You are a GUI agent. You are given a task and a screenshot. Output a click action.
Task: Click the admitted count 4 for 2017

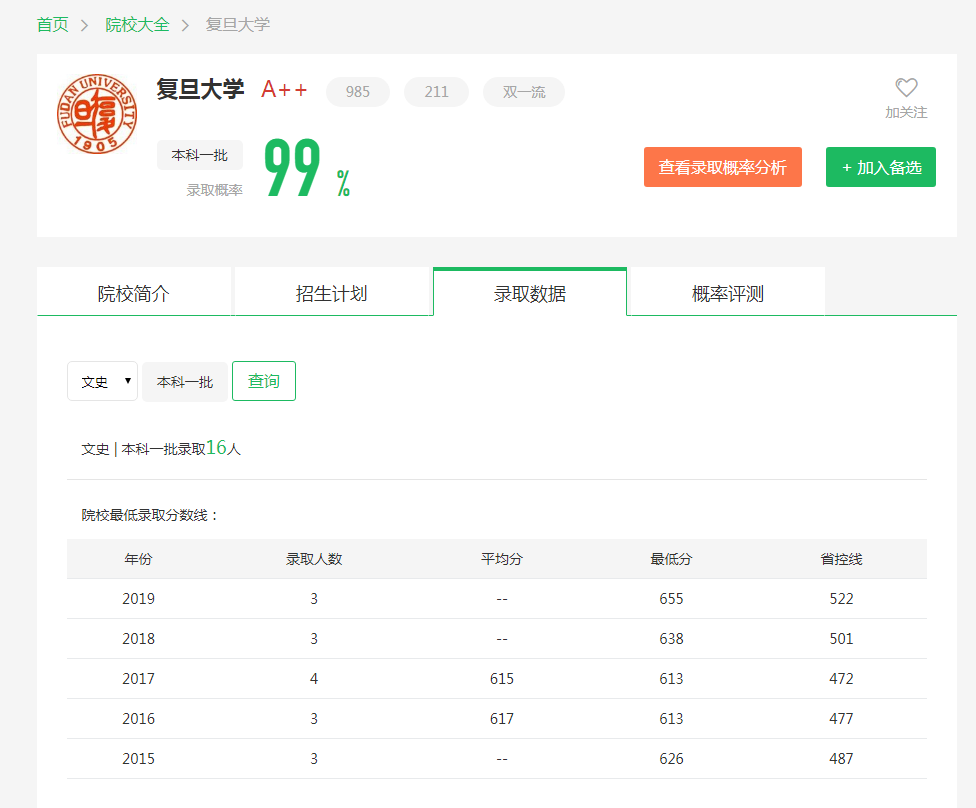[314, 679]
